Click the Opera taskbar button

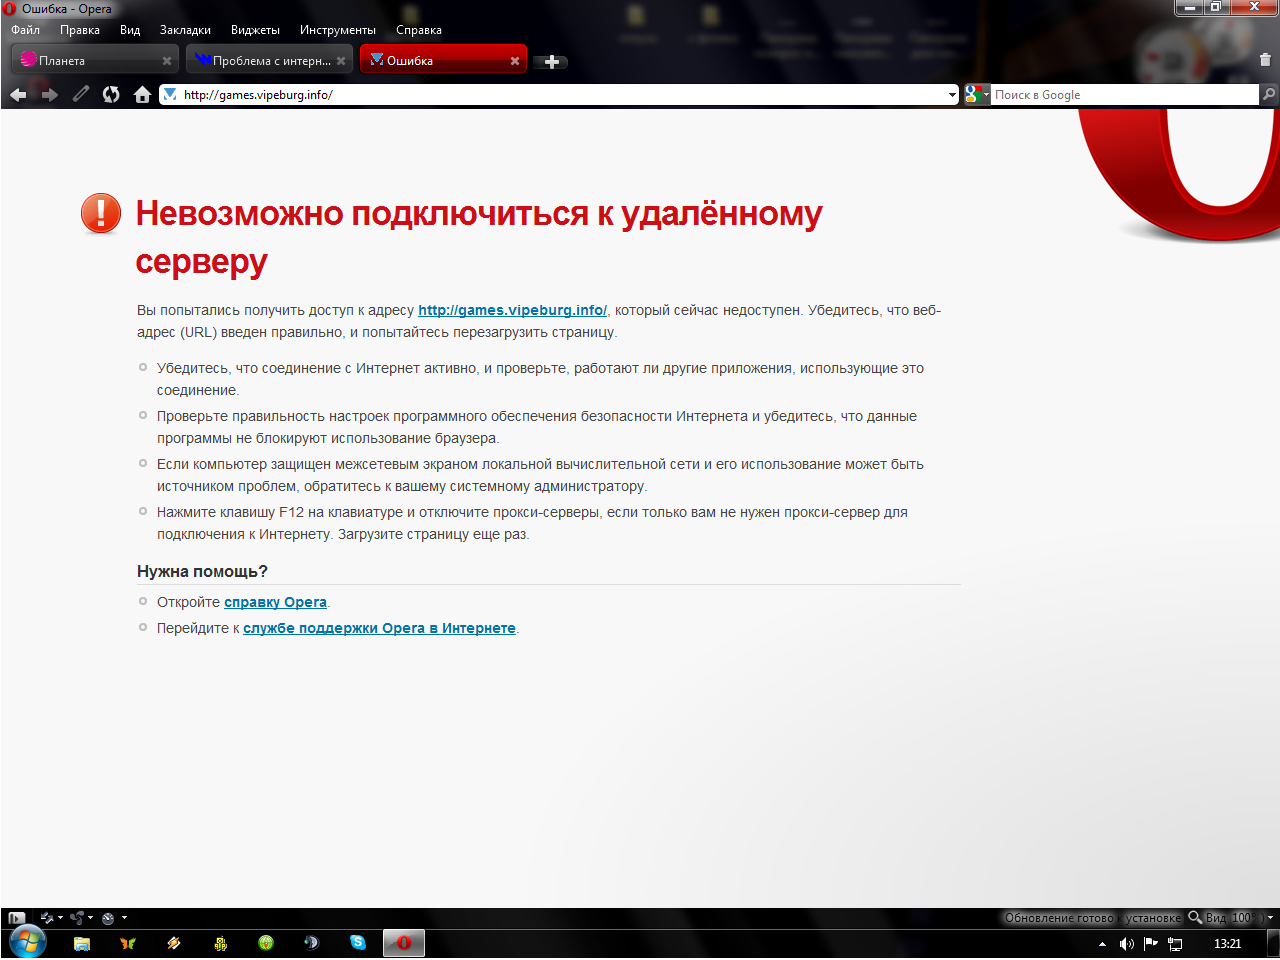point(404,943)
